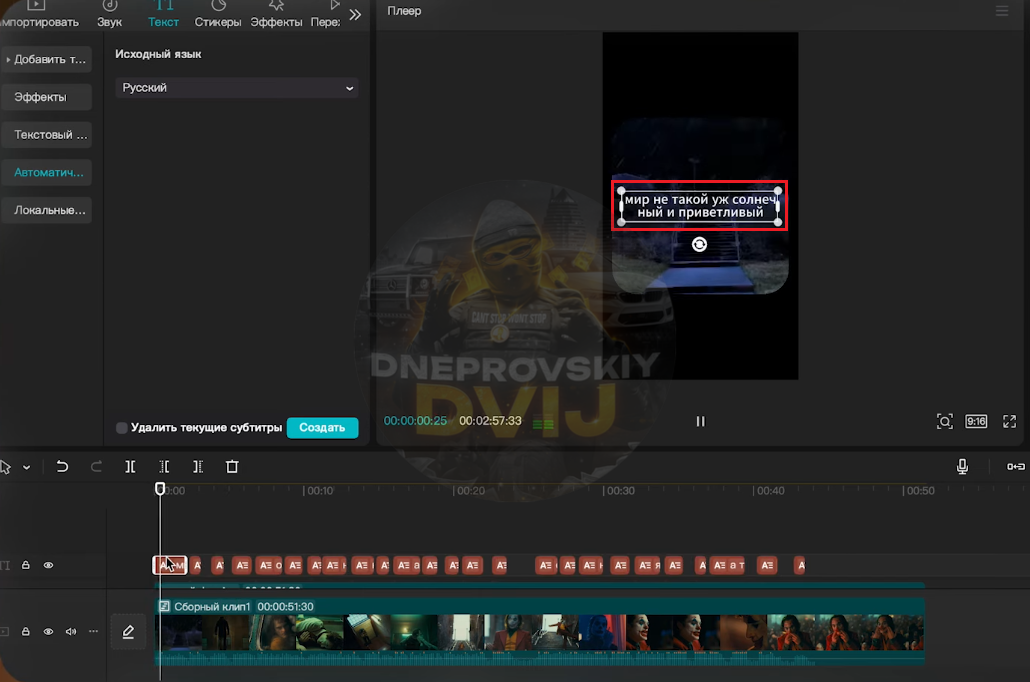Redo the action
This screenshot has width=1030, height=682.
[96, 466]
